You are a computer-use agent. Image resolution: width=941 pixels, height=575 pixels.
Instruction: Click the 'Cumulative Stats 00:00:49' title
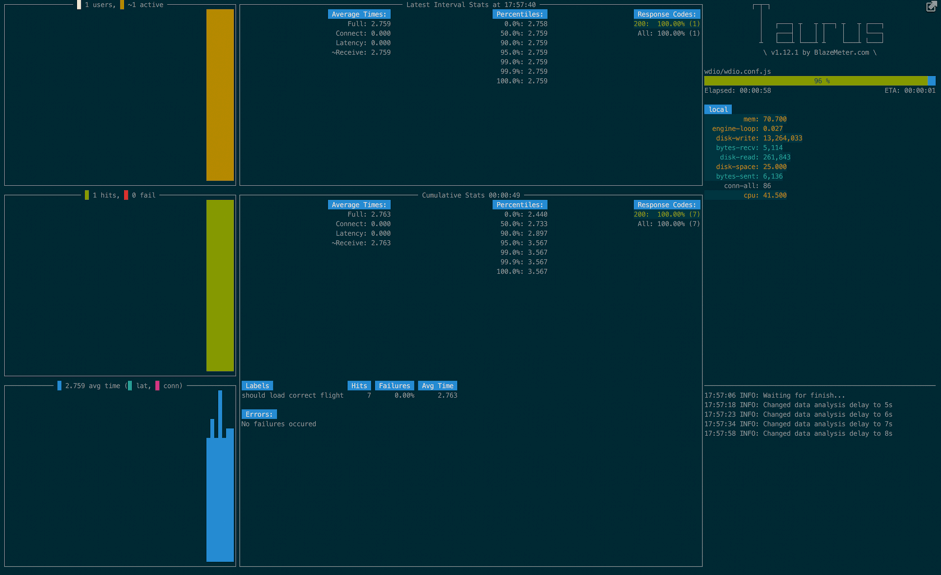[x=470, y=195]
